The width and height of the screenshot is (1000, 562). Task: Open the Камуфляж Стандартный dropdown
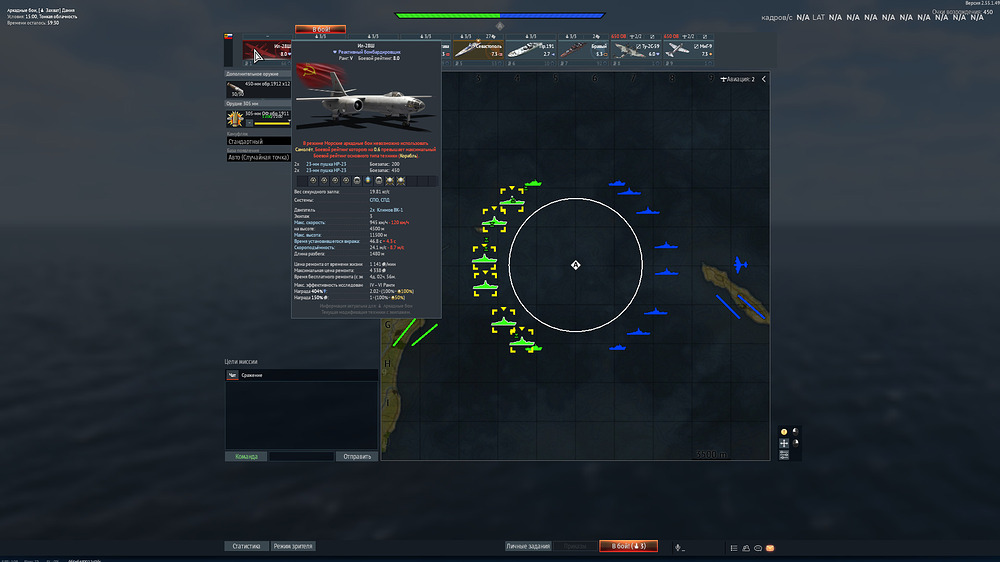(256, 142)
